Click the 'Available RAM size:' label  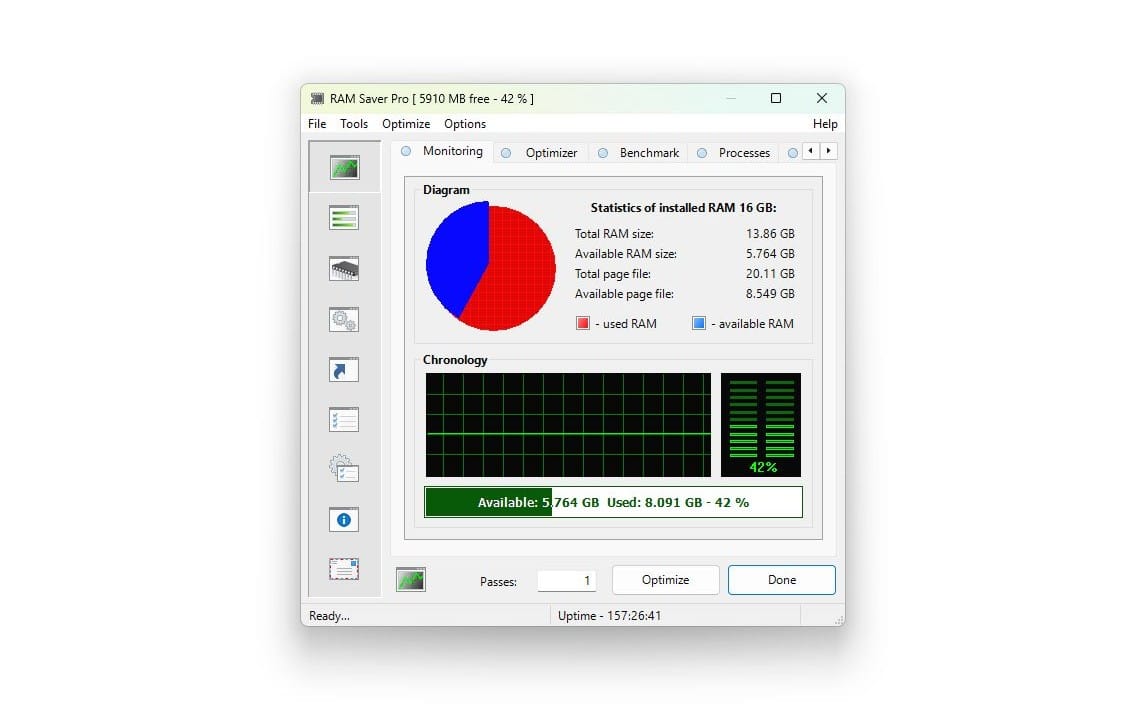coord(626,254)
